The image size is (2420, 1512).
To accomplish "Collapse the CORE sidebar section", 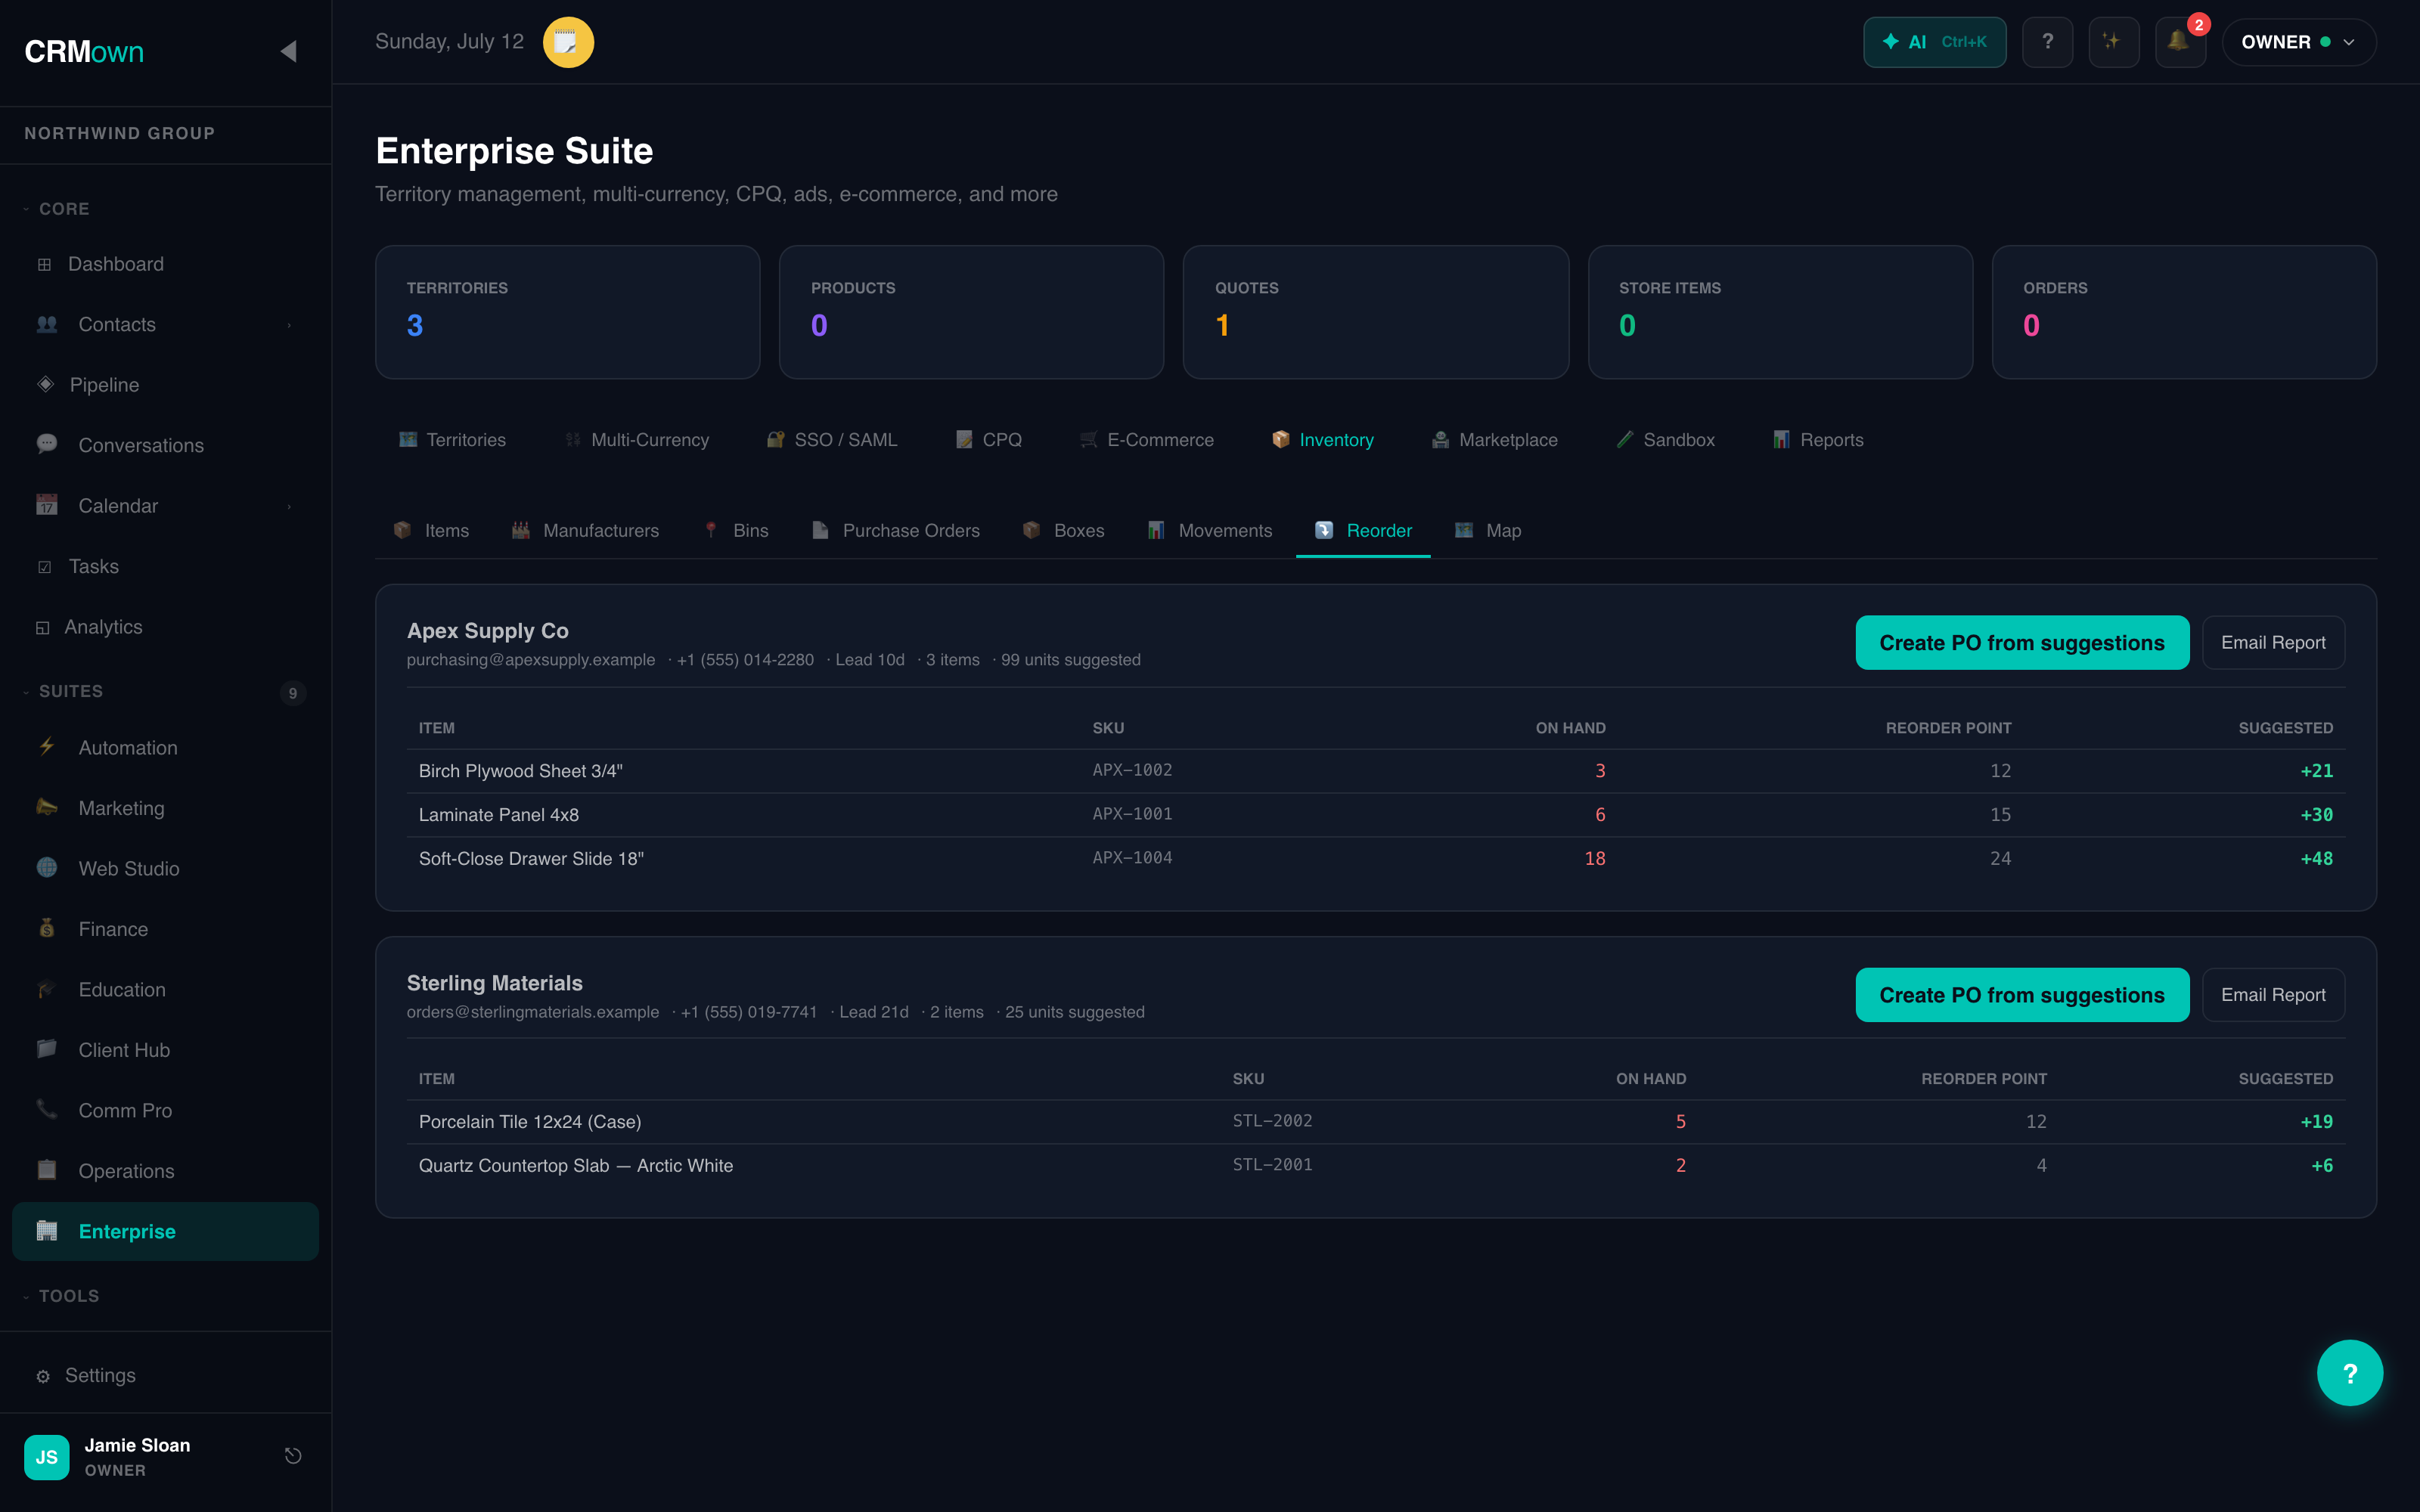I will [x=57, y=208].
